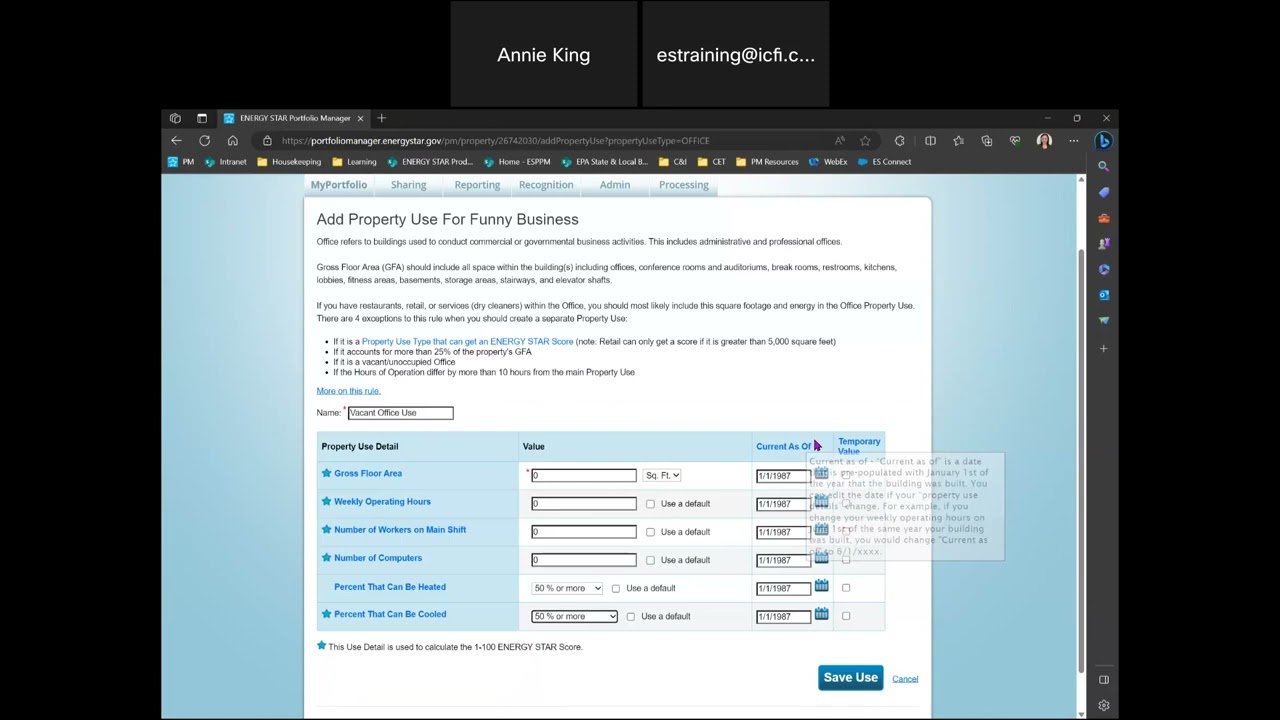Tick Temporary Value box for Percent Cooled
This screenshot has width=1280, height=720.
[x=846, y=616]
